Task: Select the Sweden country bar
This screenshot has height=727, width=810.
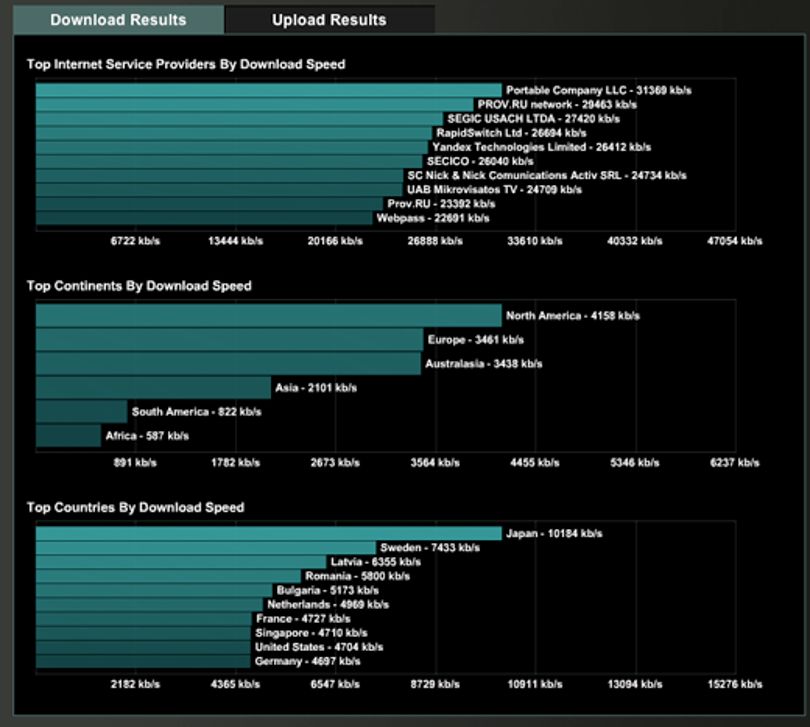Action: click(x=206, y=548)
